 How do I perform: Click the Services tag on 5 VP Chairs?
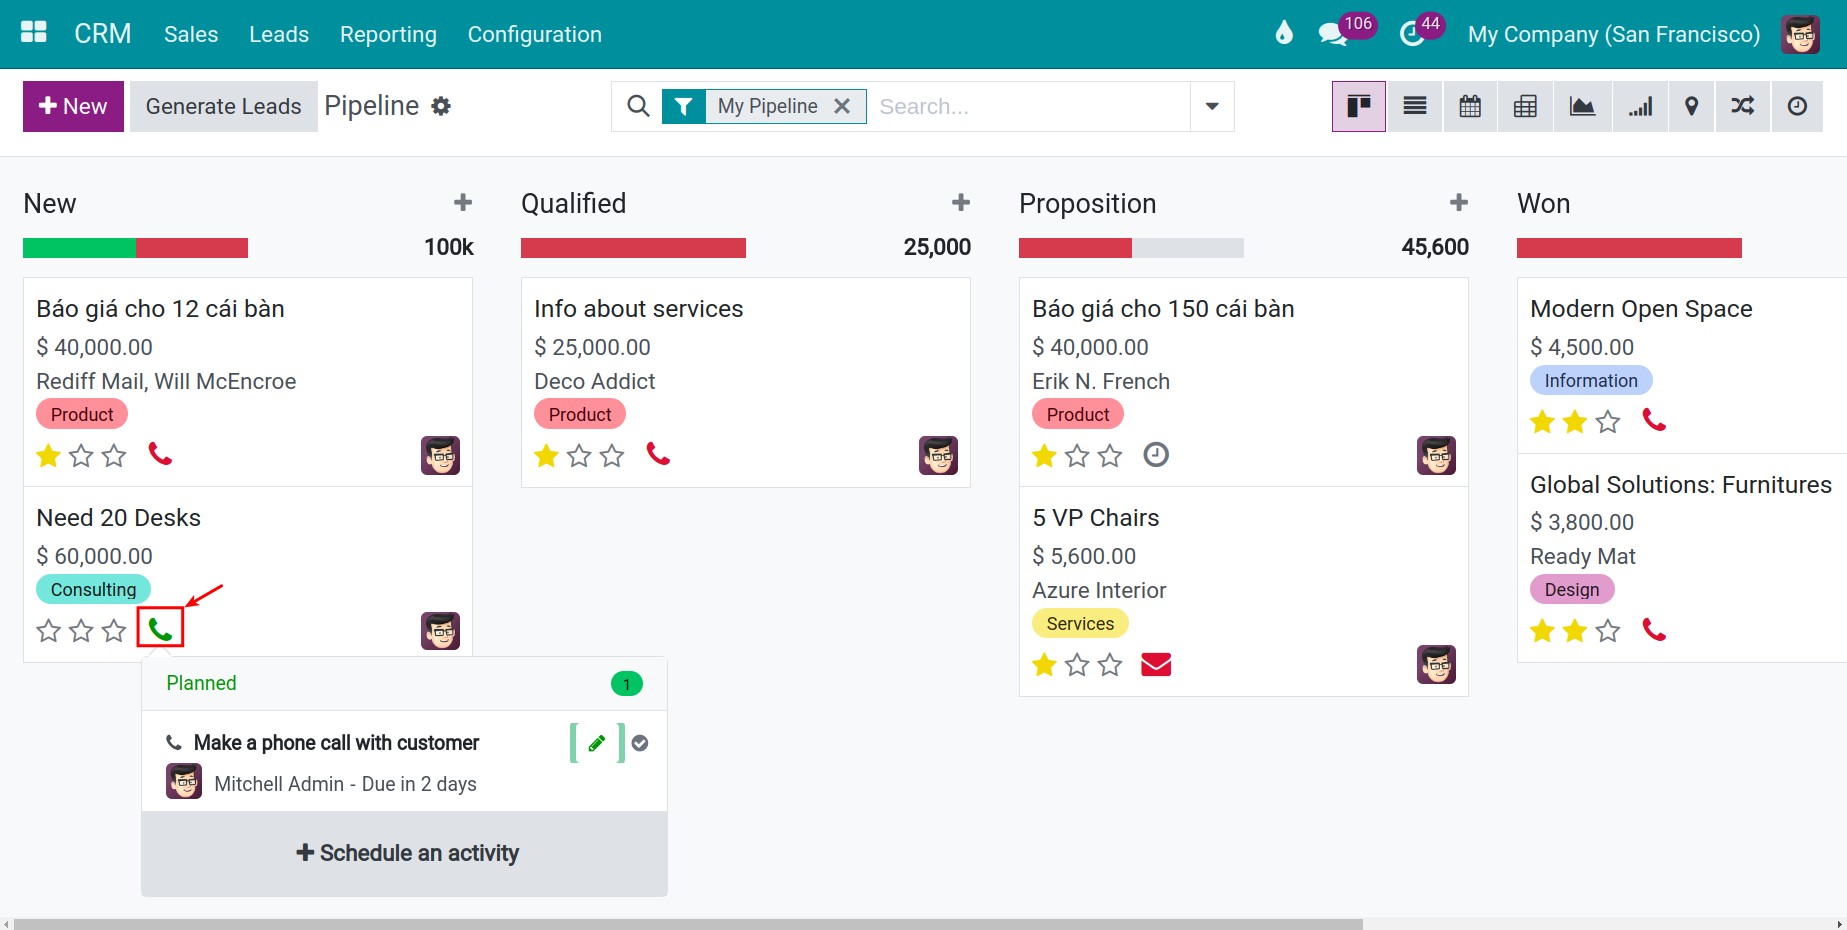click(1080, 623)
